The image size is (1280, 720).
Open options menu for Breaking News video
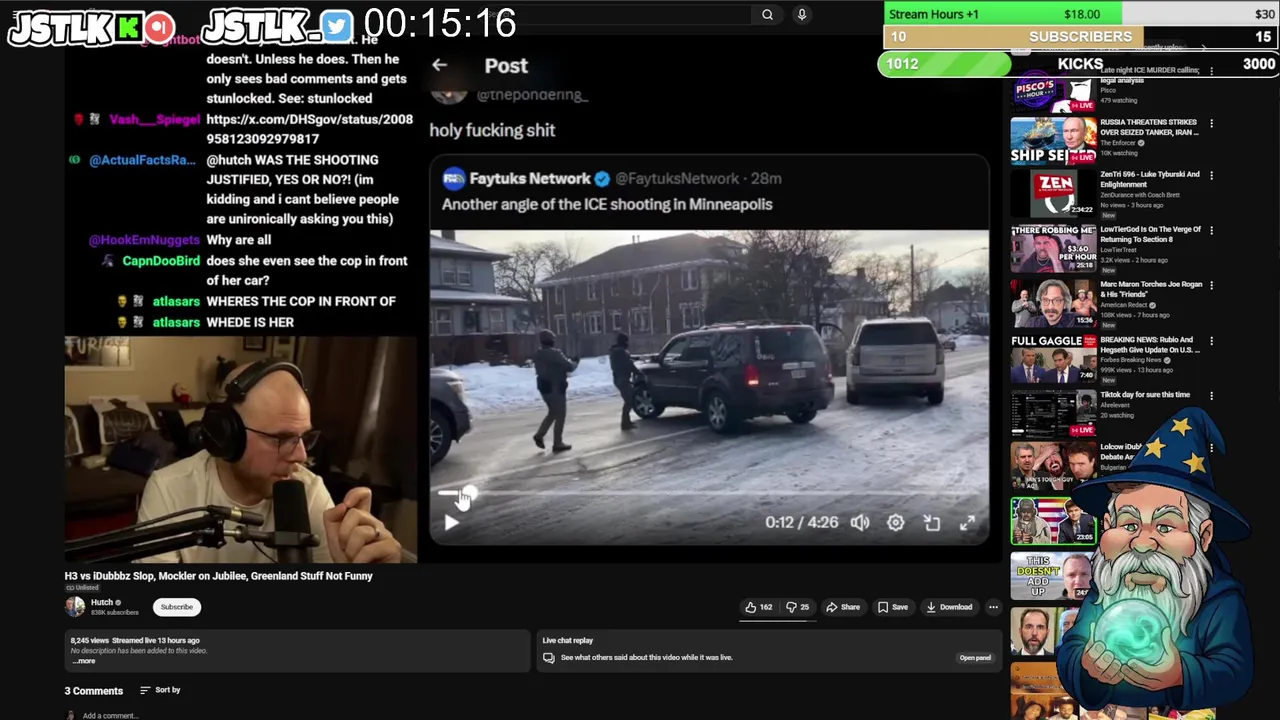coord(1211,341)
